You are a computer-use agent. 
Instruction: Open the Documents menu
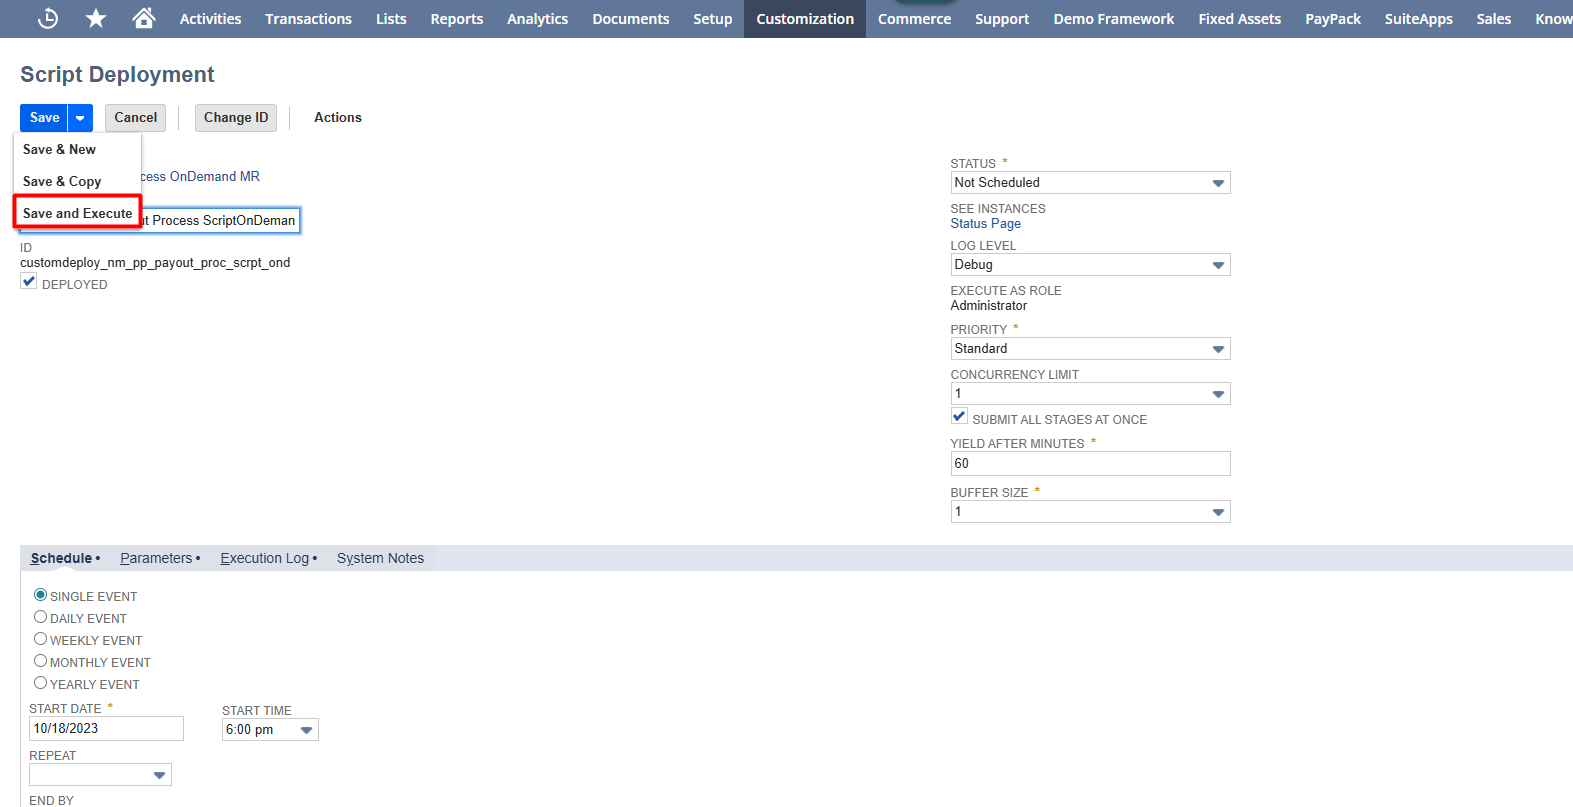point(631,19)
